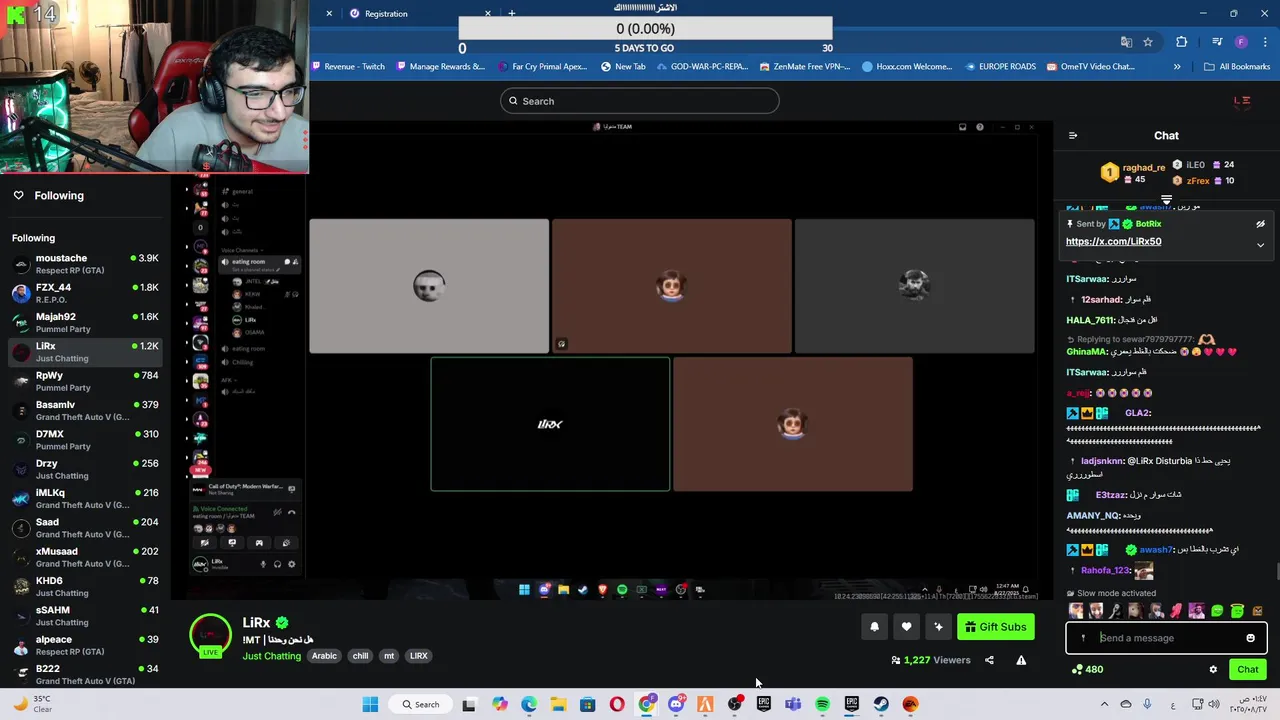This screenshot has height=720, width=1280.
Task: Open the All Bookmarks folder
Action: pyautogui.click(x=1237, y=67)
